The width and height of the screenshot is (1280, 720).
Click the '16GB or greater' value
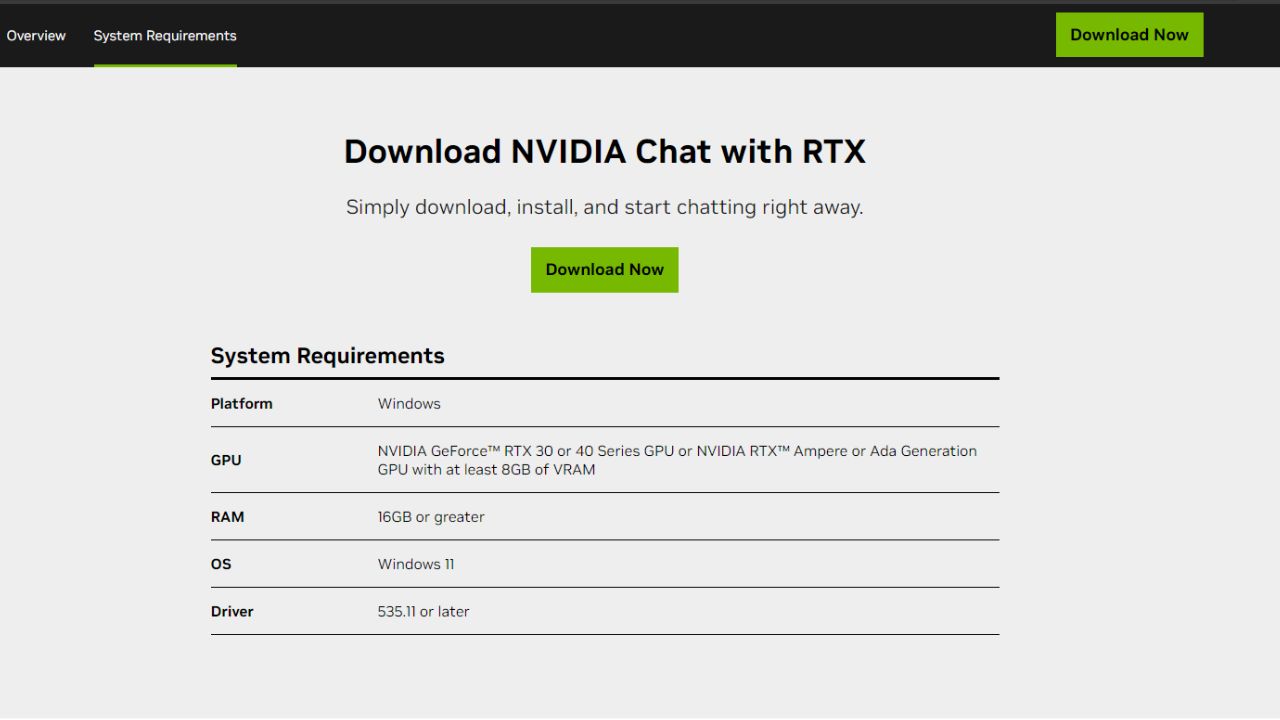coord(431,517)
